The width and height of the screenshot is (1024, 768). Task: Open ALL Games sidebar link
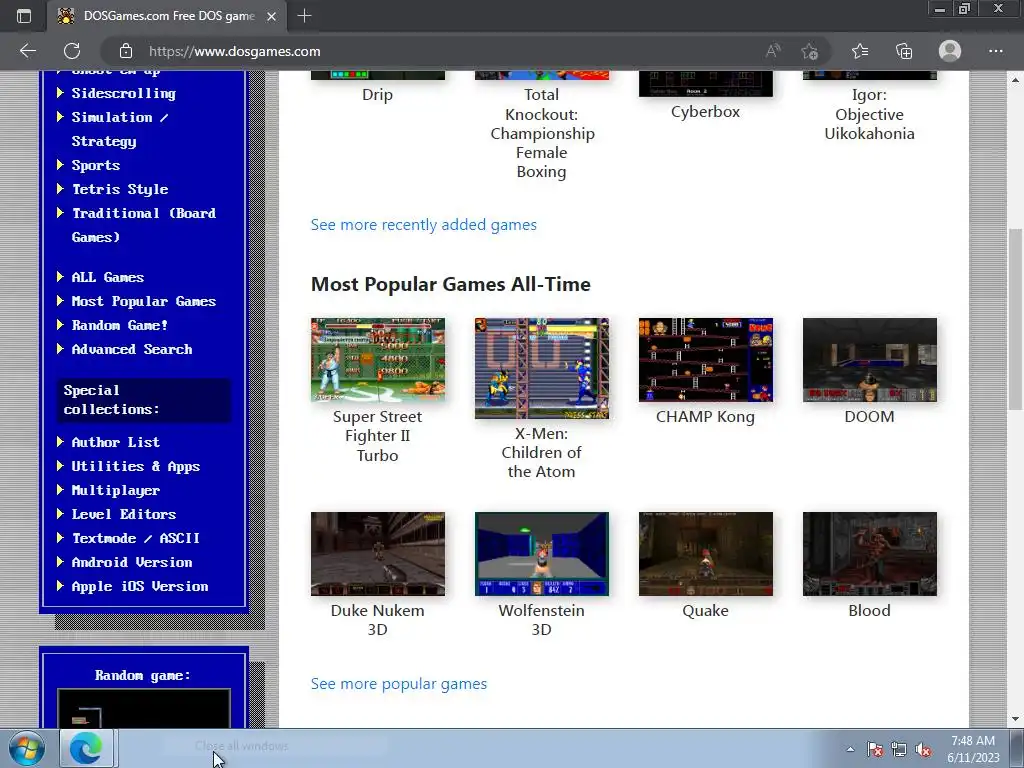click(x=108, y=278)
